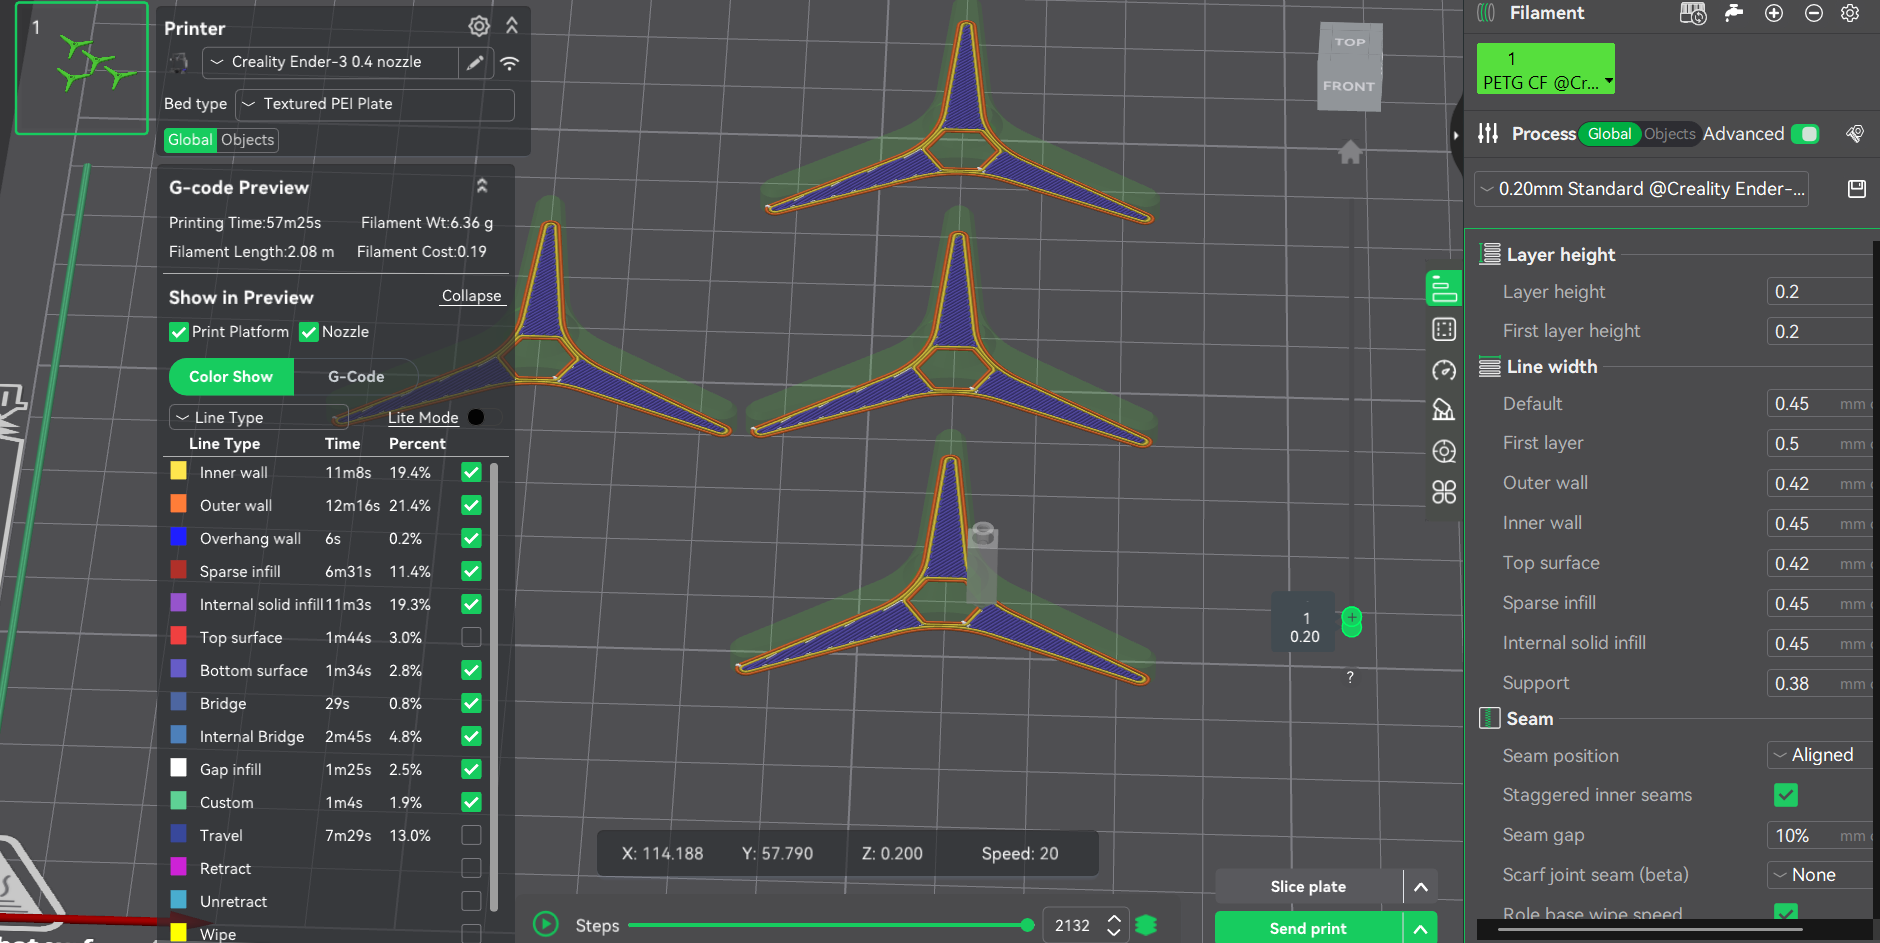Click Steps value field showing 2132

pyautogui.click(x=1073, y=925)
